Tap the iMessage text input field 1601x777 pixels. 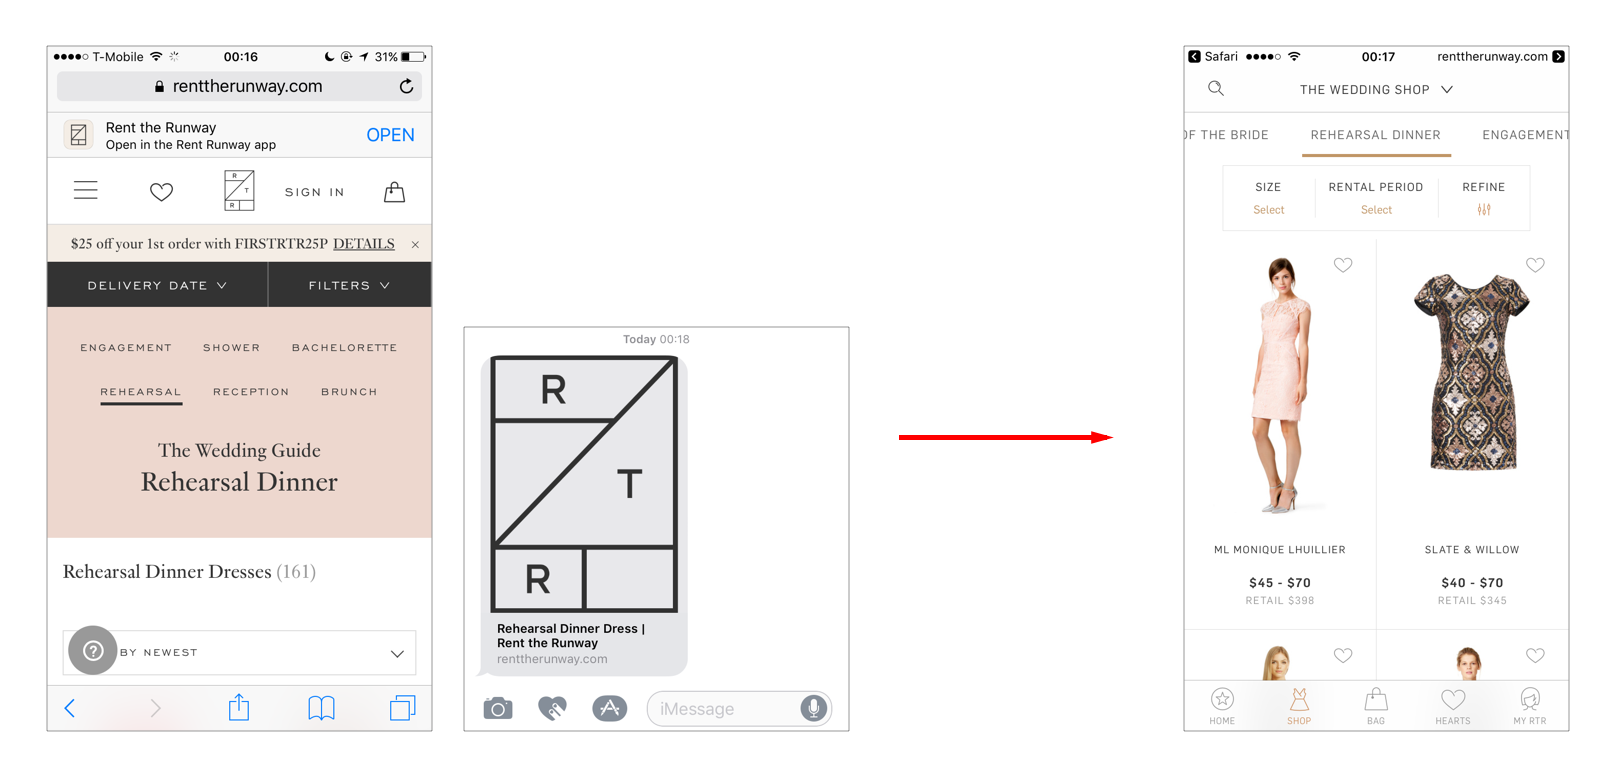[725, 709]
